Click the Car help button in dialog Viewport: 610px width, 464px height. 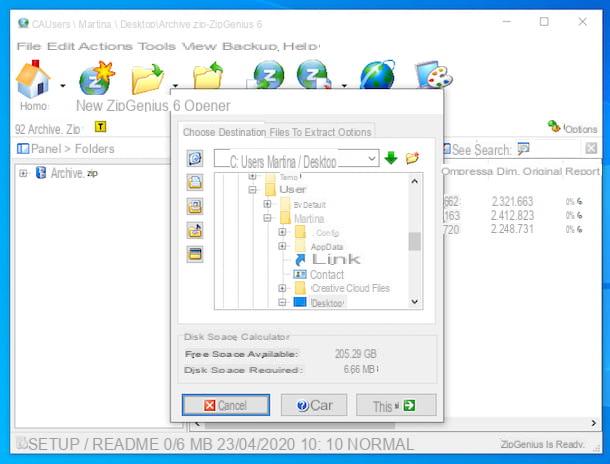(314, 405)
